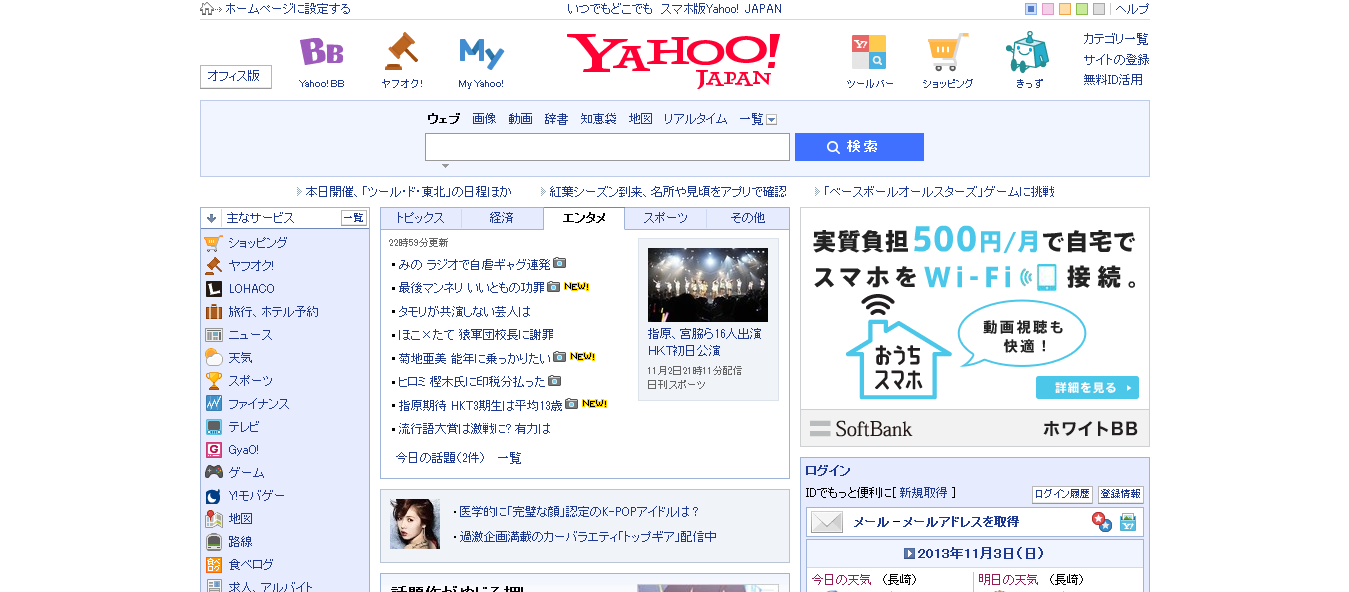Open the 無料ID活用 link
The width and height of the screenshot is (1349, 592).
pos(1112,80)
